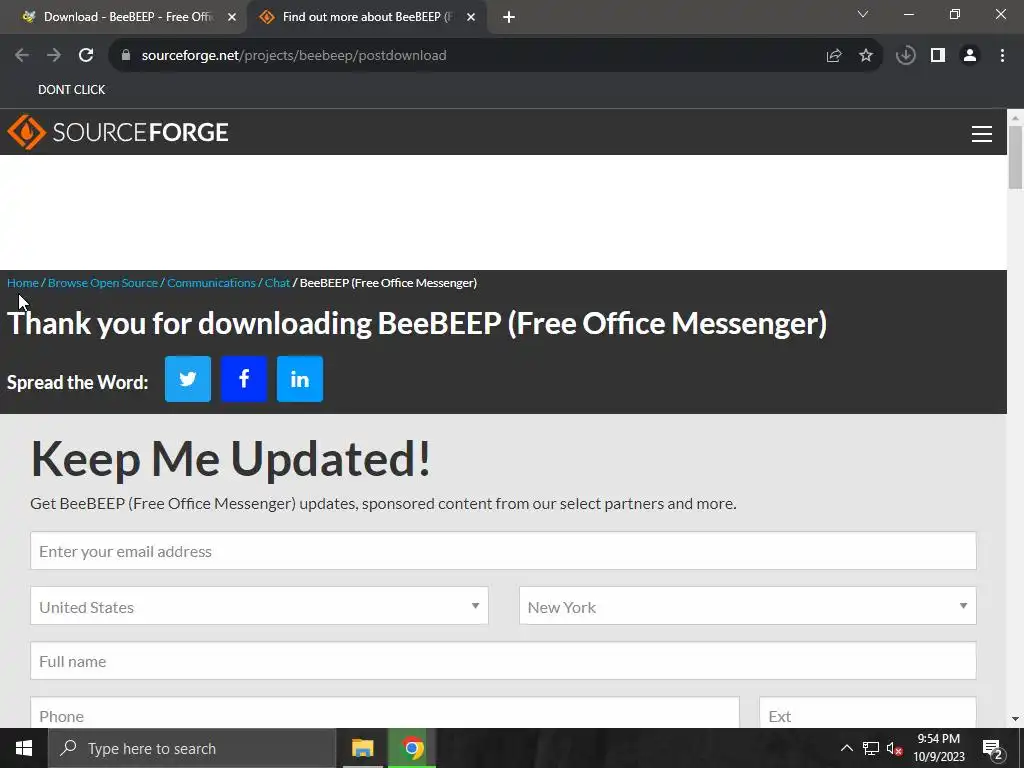The height and width of the screenshot is (768, 1024).
Task: Reload the current page
Action: point(86,56)
